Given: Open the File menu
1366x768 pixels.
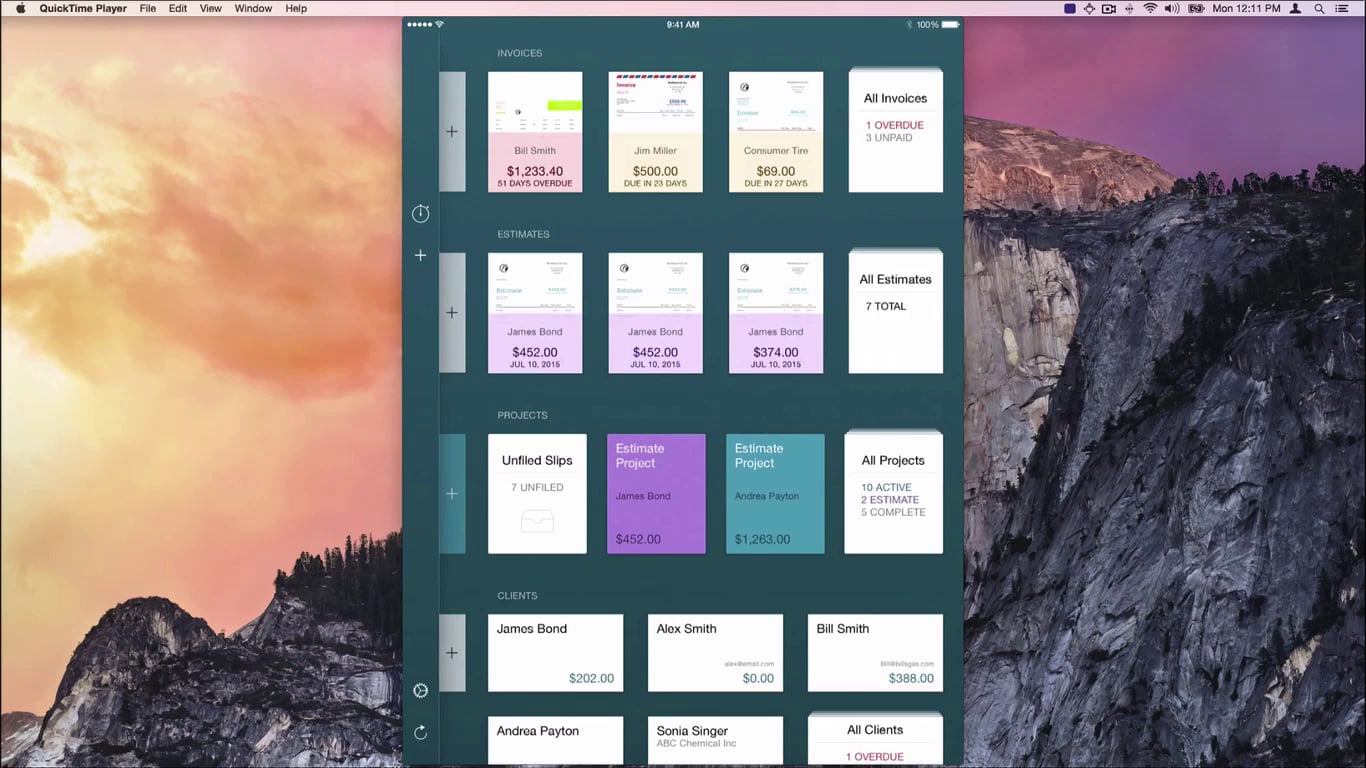Looking at the screenshot, I should tap(148, 8).
